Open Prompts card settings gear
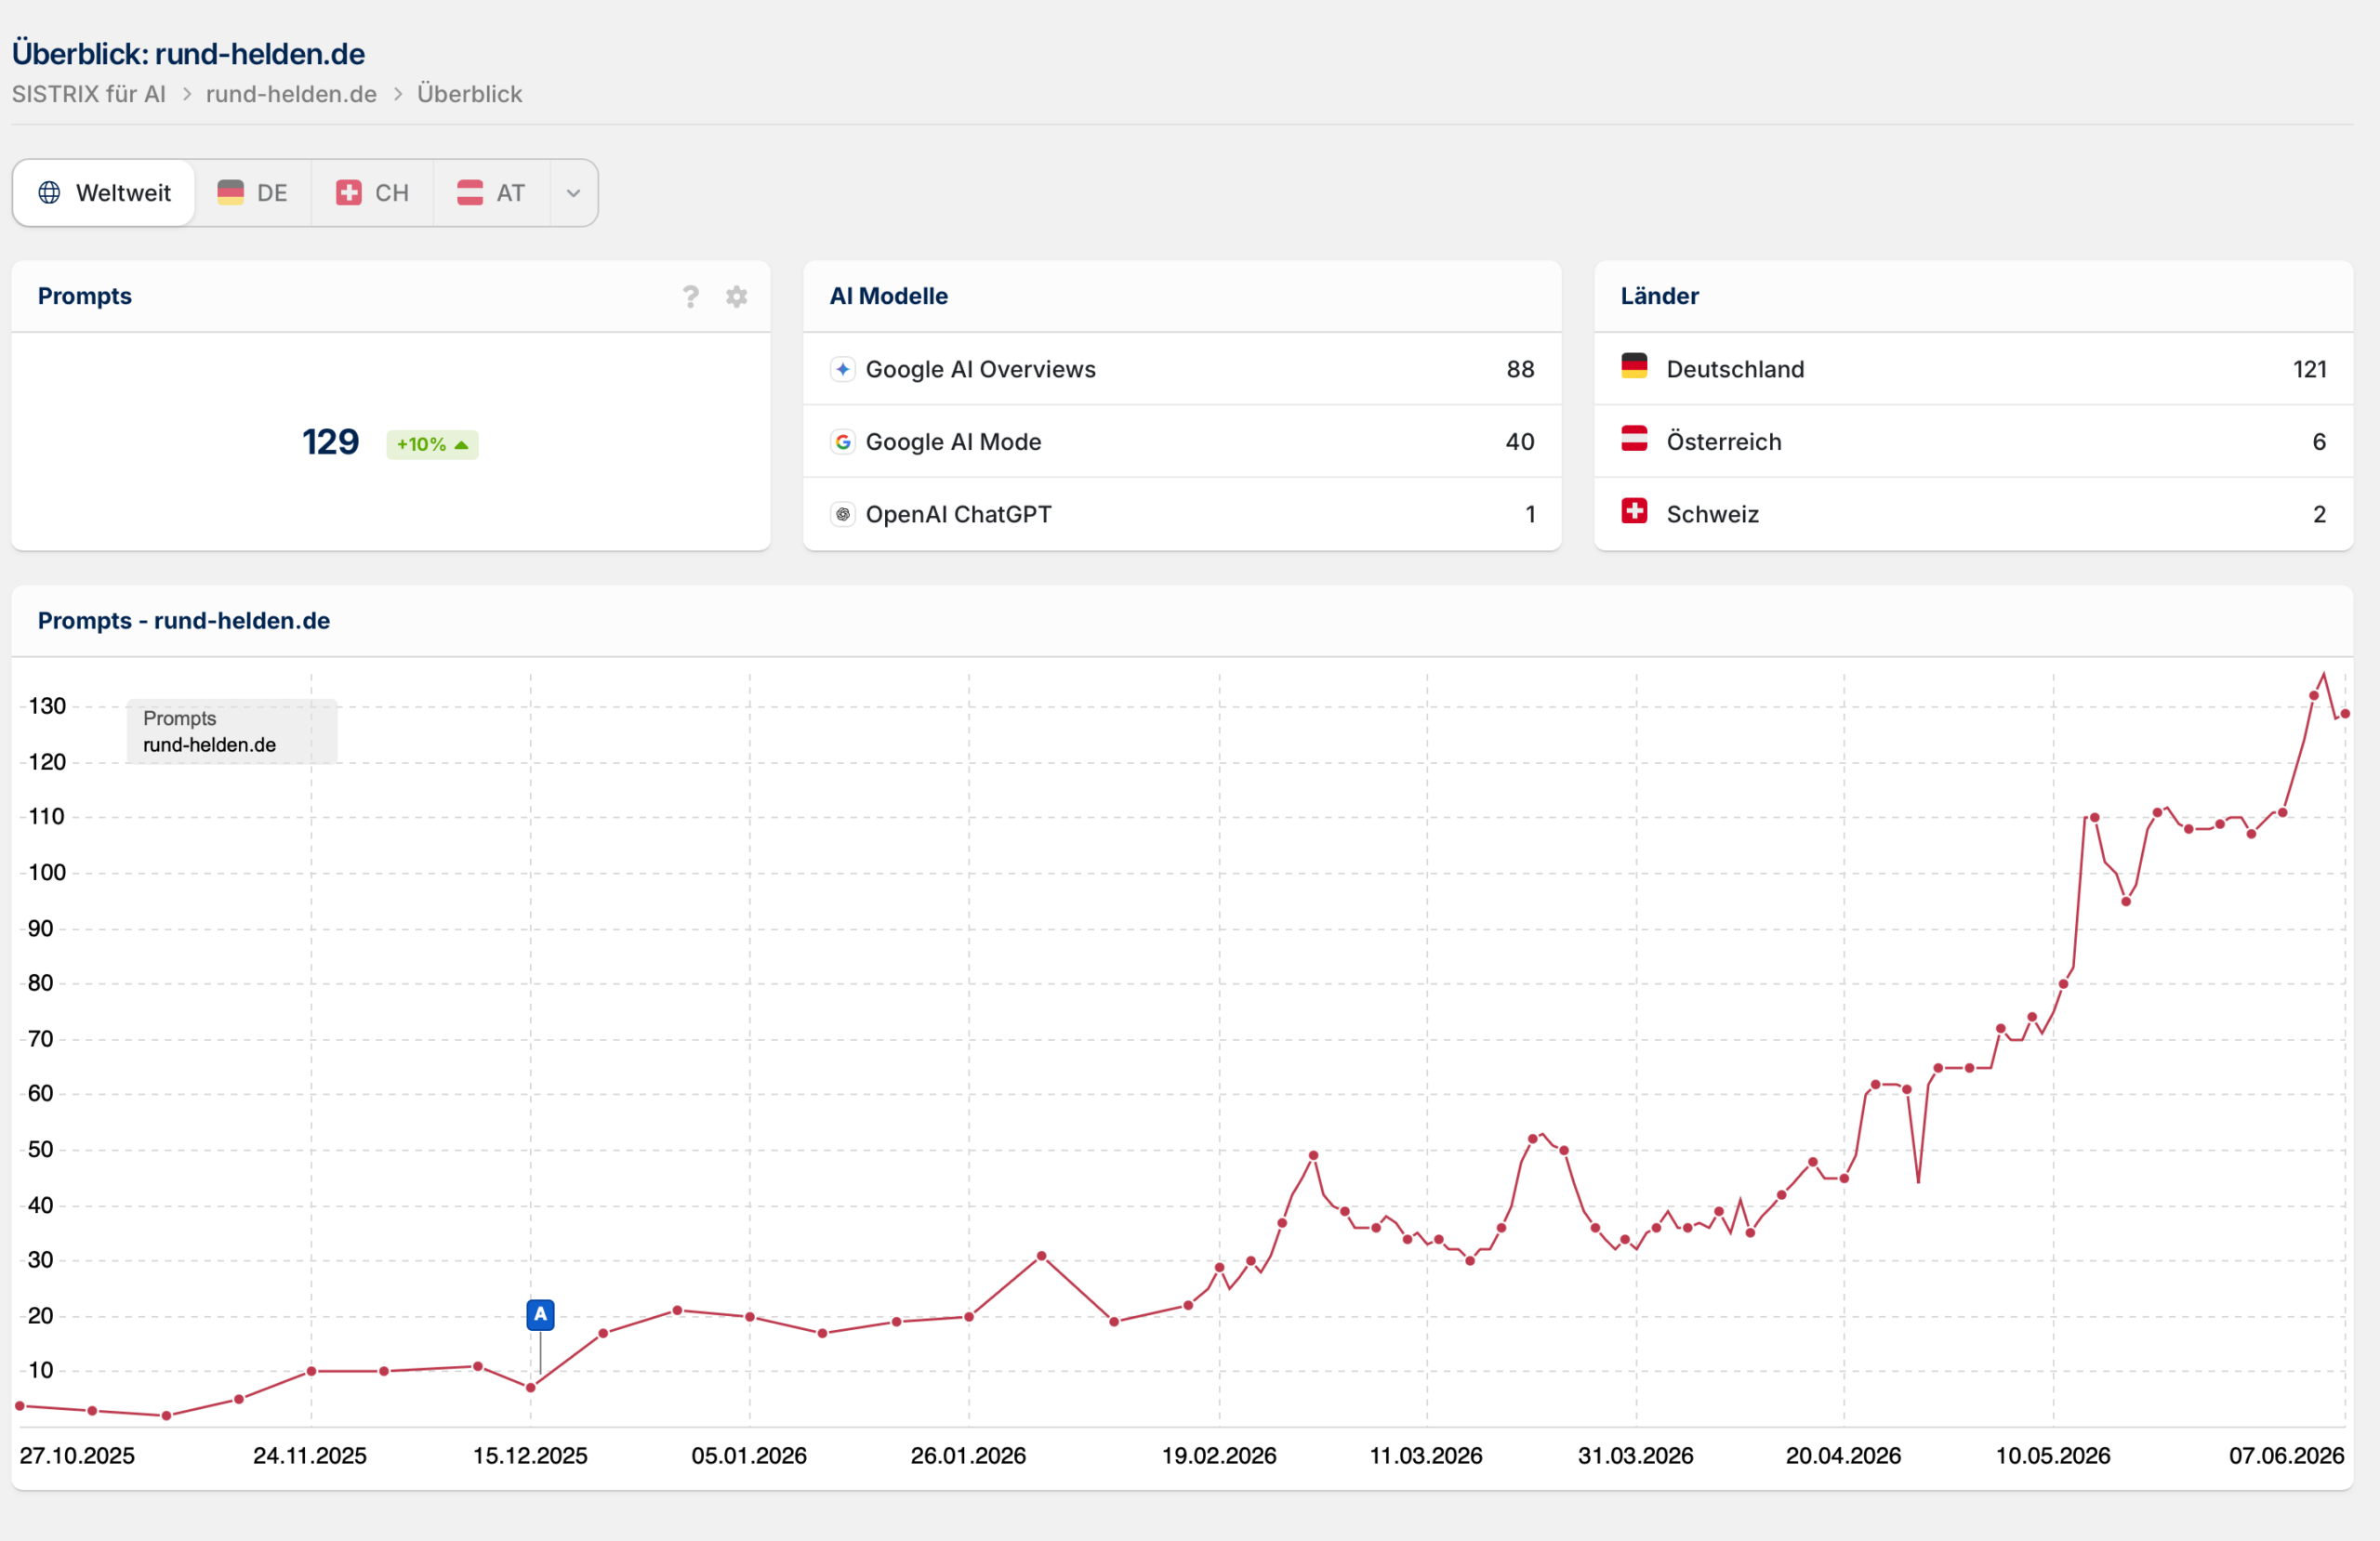The width and height of the screenshot is (2380, 1541). click(x=736, y=296)
